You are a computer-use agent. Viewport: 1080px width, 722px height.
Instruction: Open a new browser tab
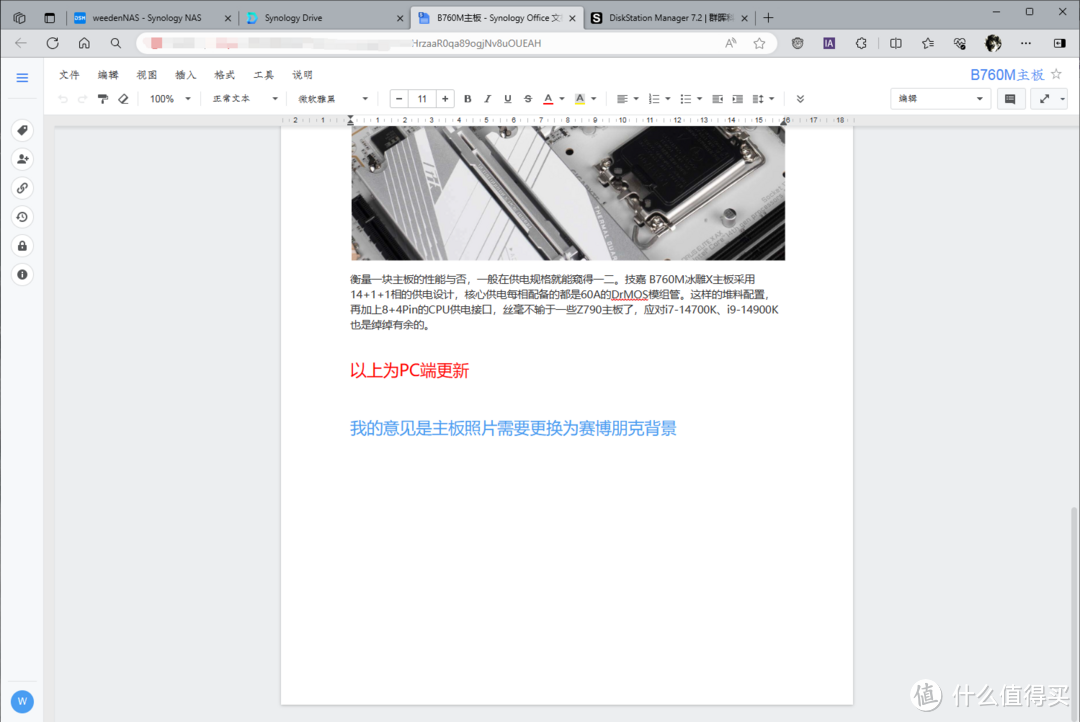(x=769, y=18)
